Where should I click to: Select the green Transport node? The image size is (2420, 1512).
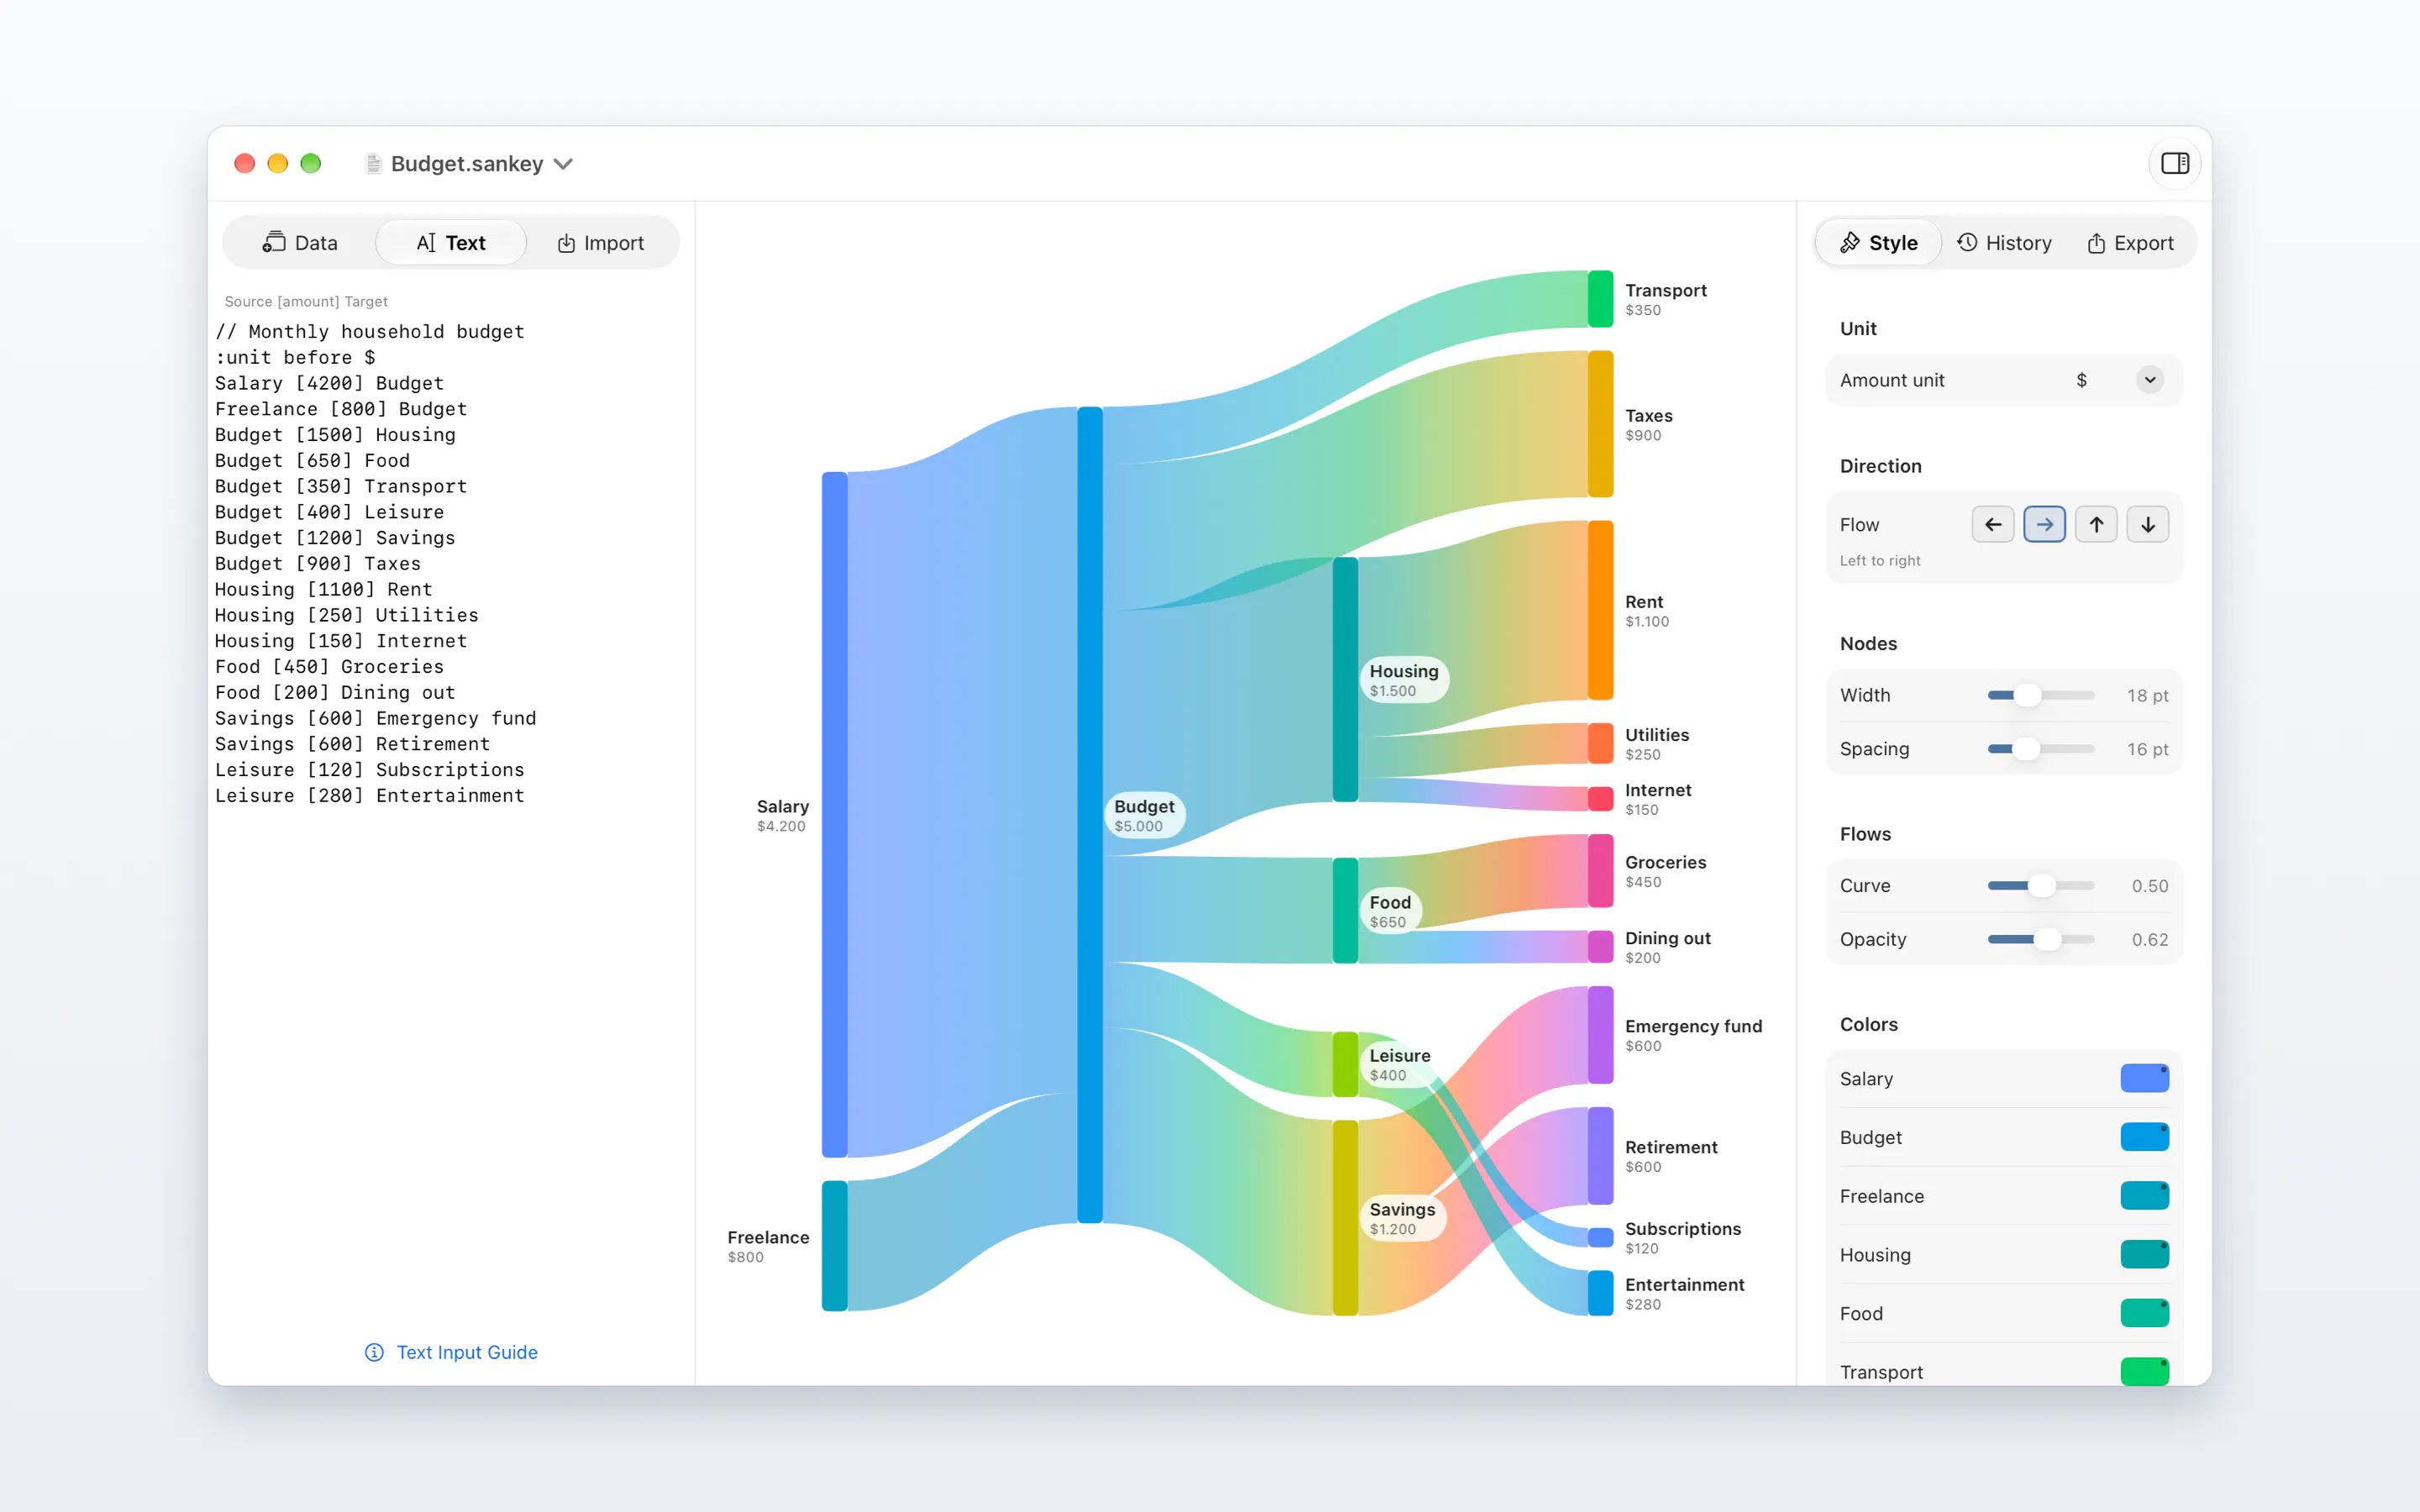(x=1600, y=299)
